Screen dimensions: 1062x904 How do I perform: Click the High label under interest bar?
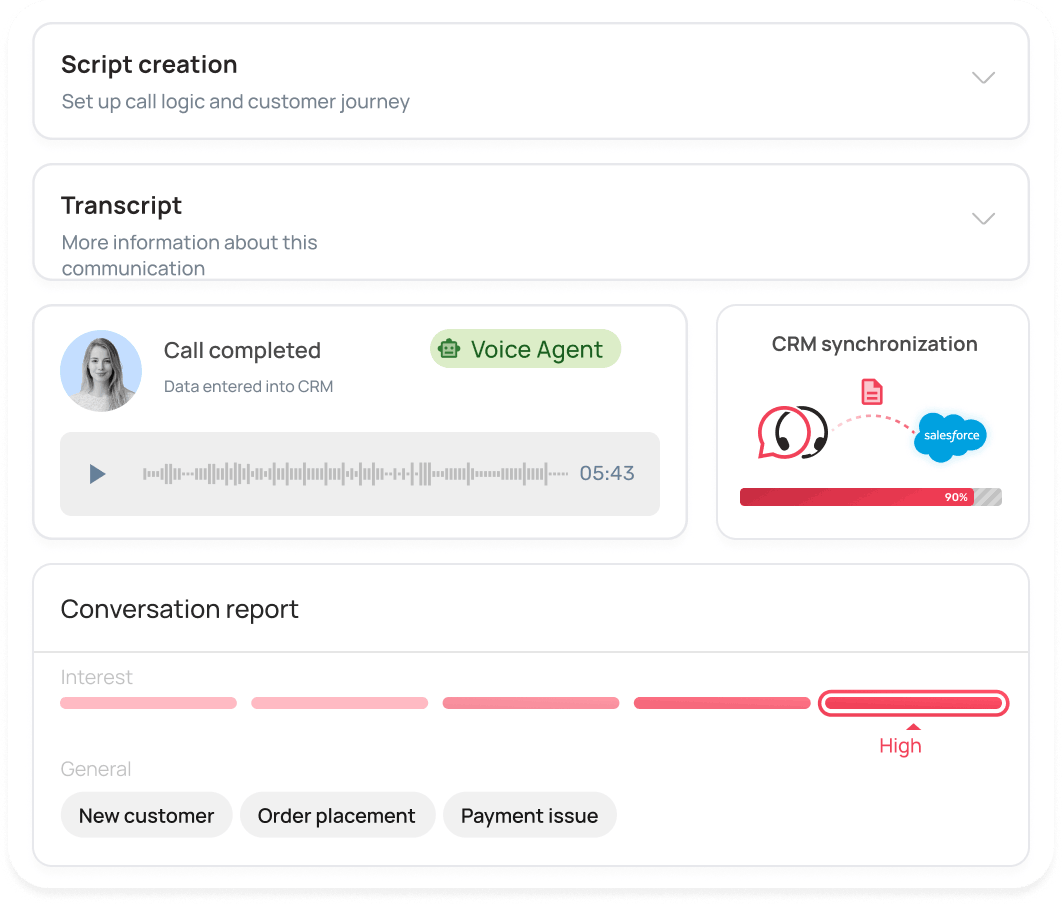coord(900,746)
